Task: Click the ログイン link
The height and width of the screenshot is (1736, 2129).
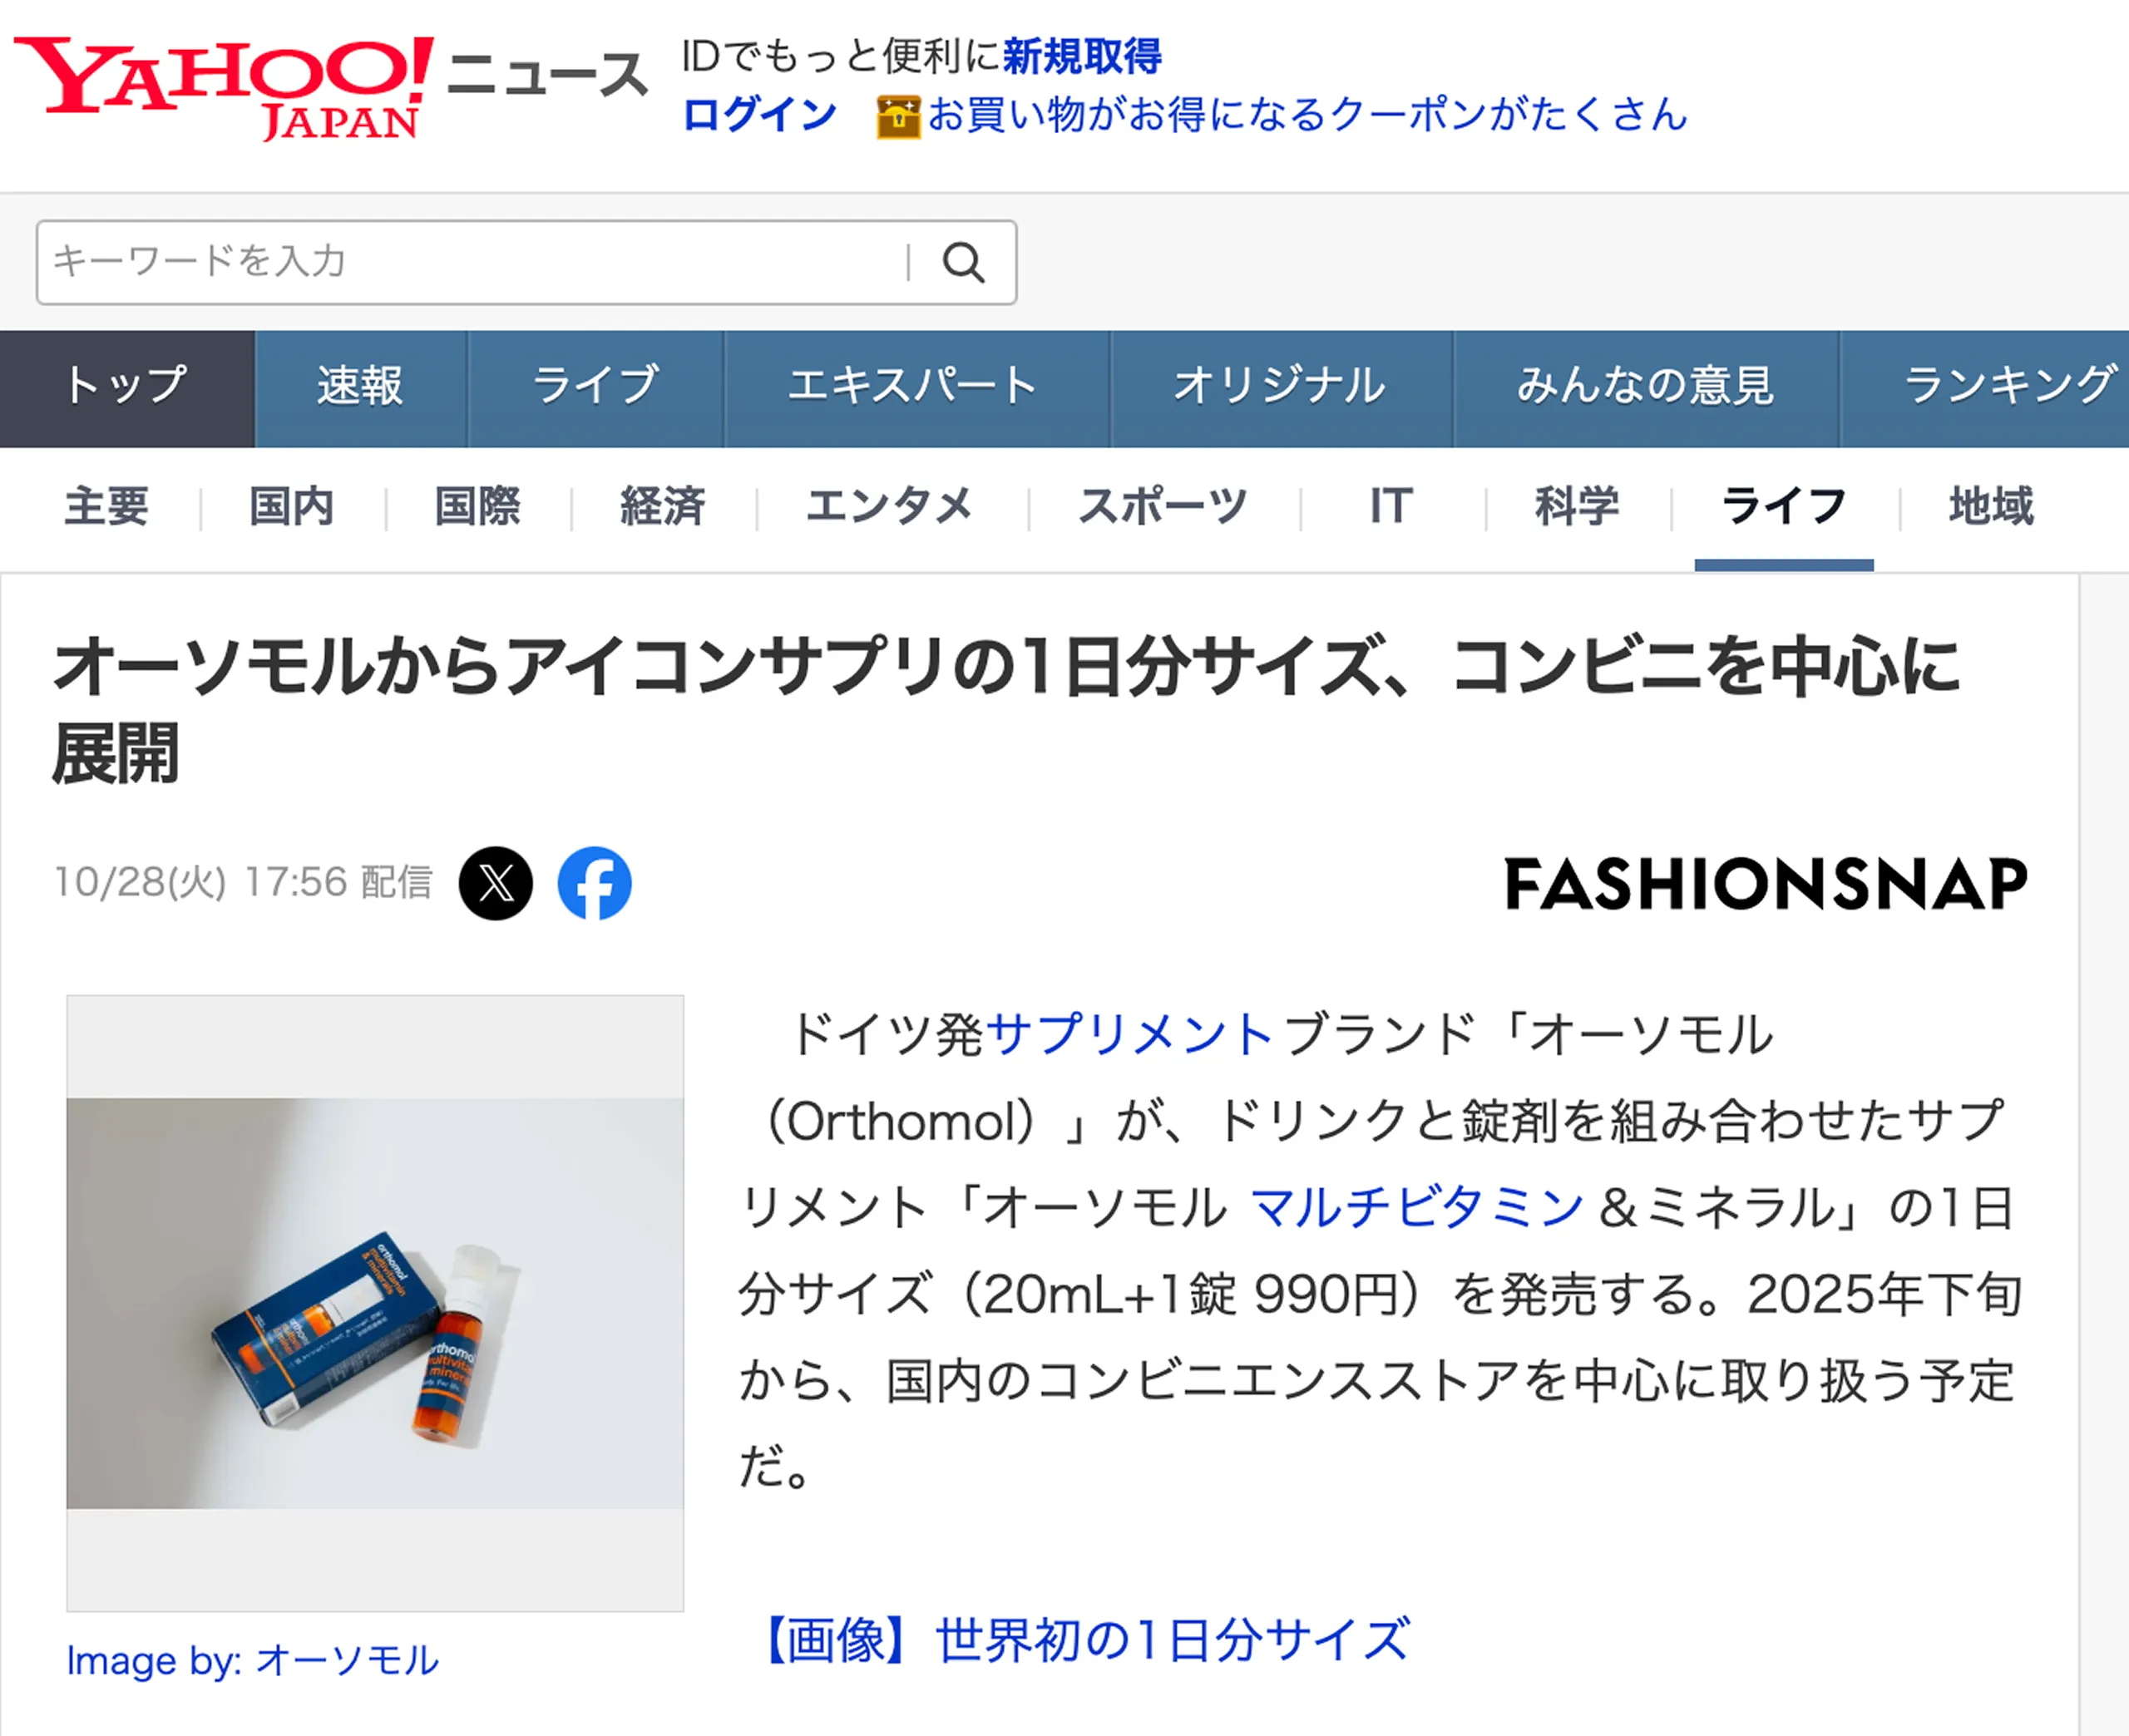Action: click(760, 115)
